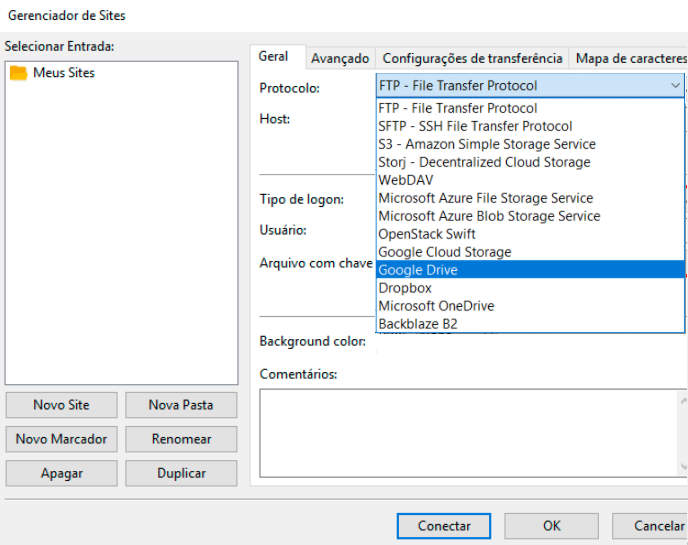Image resolution: width=688 pixels, height=545 pixels.
Task: Collapse the Protocolo dropdown arrow
Action: [x=675, y=86]
